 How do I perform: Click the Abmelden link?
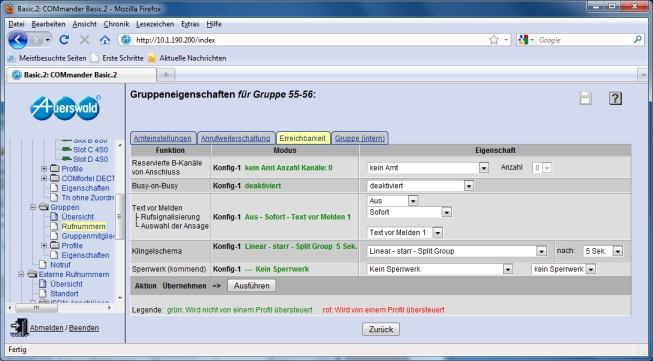click(47, 328)
